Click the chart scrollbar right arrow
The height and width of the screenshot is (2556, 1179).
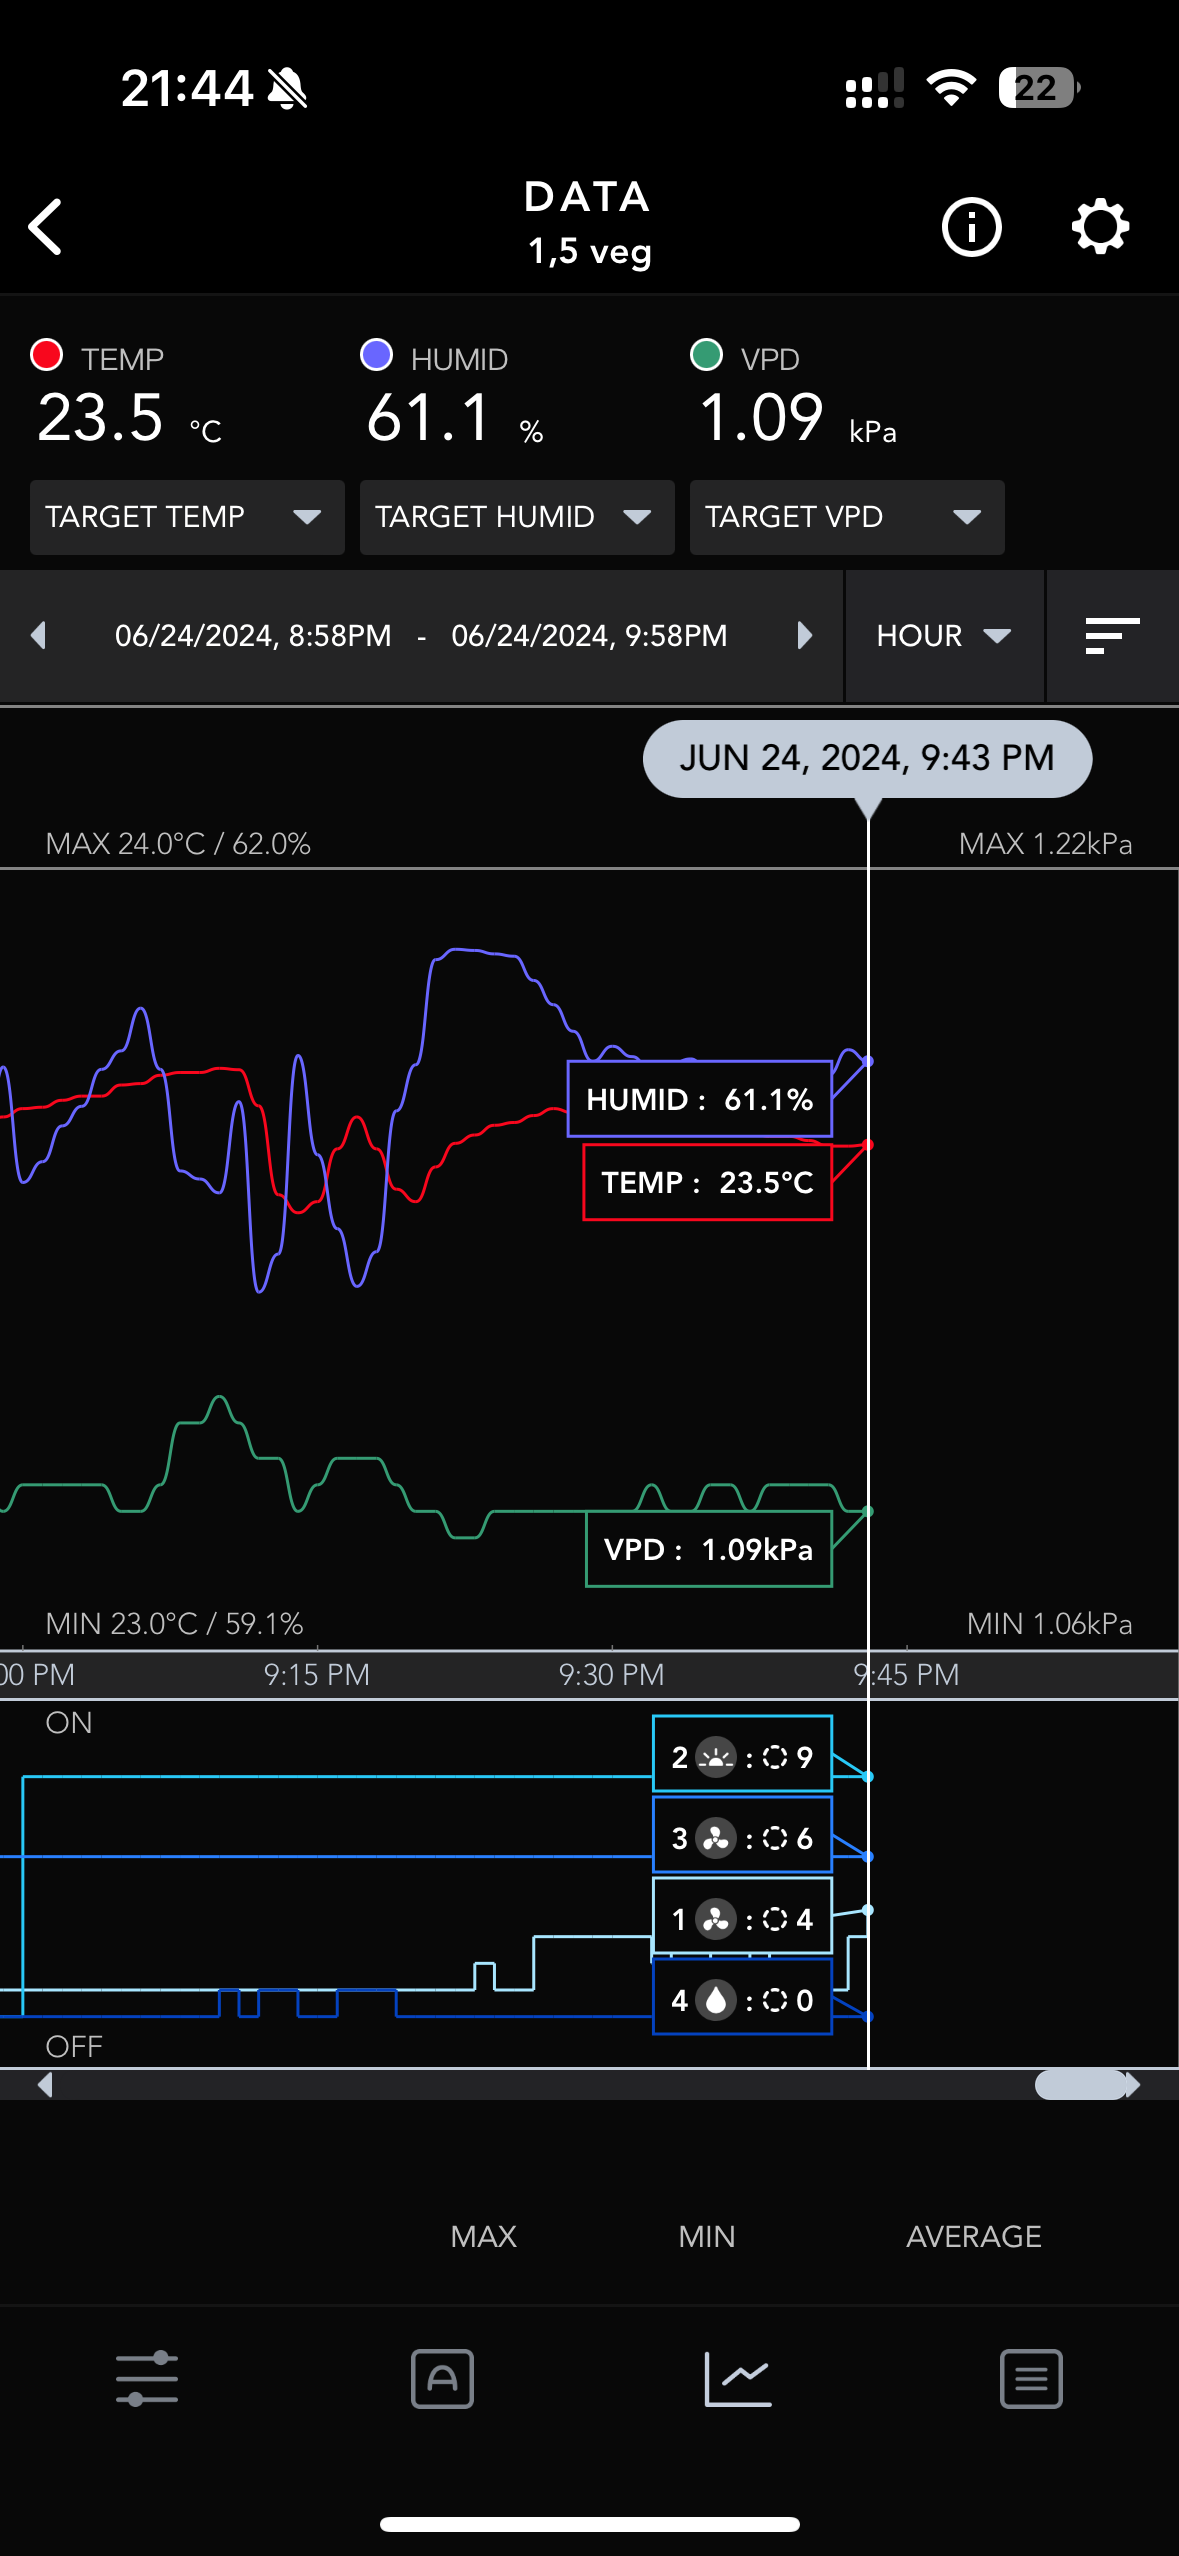tap(1133, 2084)
